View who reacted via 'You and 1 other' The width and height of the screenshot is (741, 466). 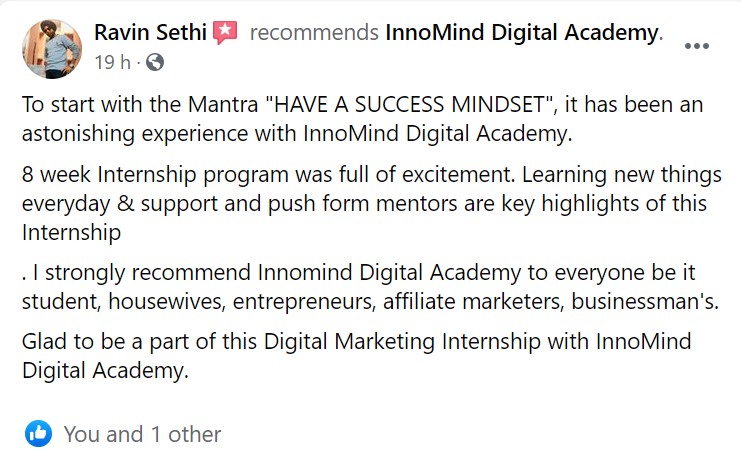(x=142, y=434)
